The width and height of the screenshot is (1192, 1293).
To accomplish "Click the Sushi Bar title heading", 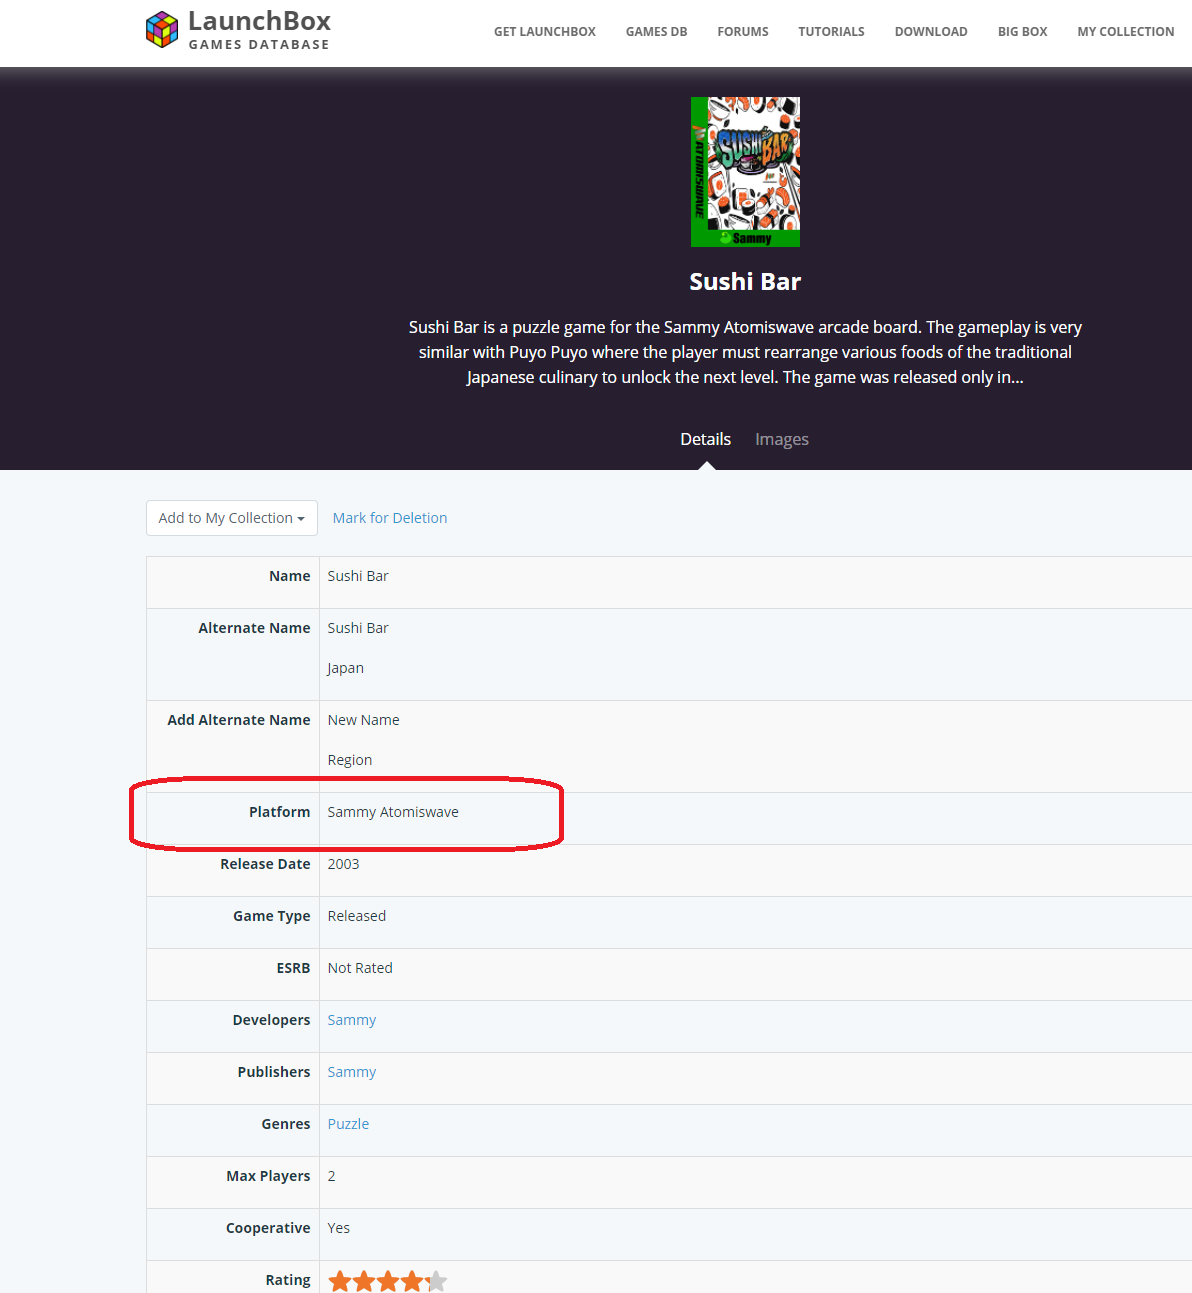I will click(745, 282).
